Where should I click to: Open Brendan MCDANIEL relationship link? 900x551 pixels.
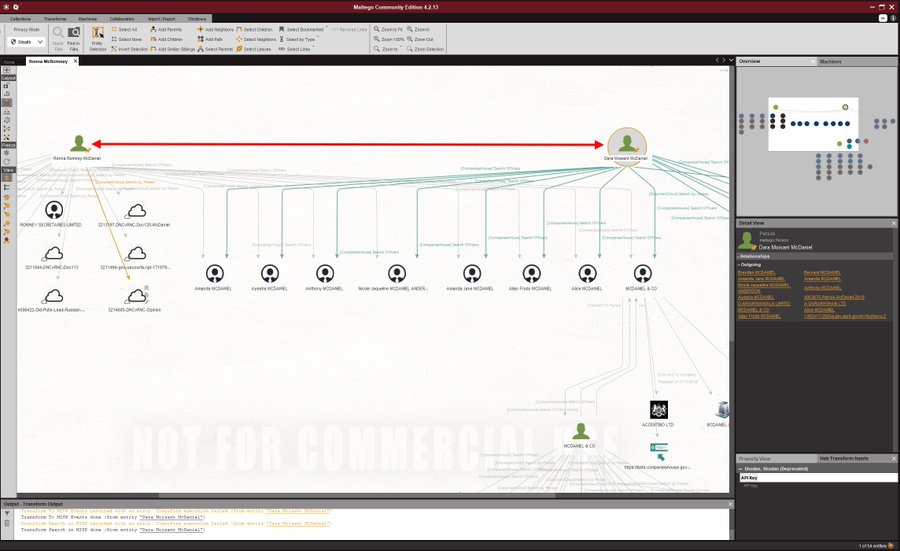point(757,272)
